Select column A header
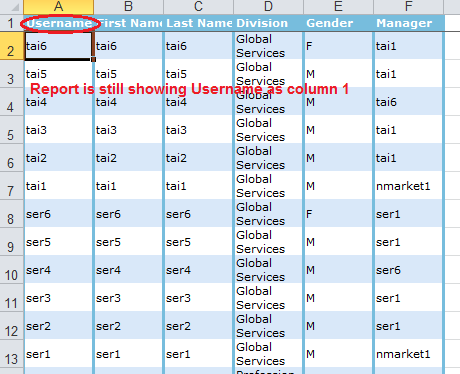 click(x=59, y=6)
